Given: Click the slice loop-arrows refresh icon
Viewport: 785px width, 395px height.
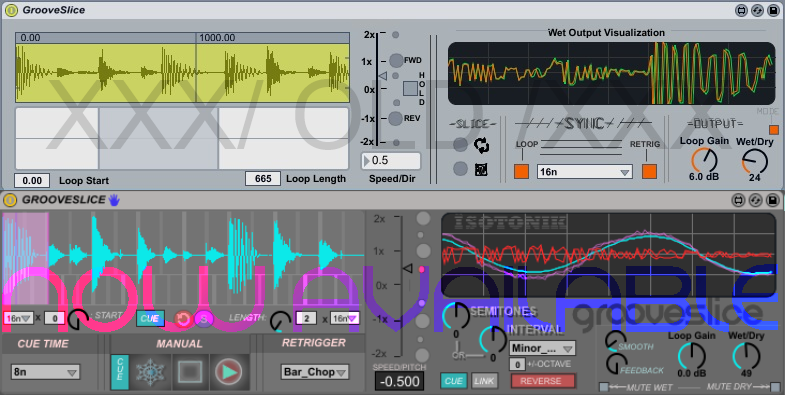Looking at the screenshot, I should coord(481,146).
